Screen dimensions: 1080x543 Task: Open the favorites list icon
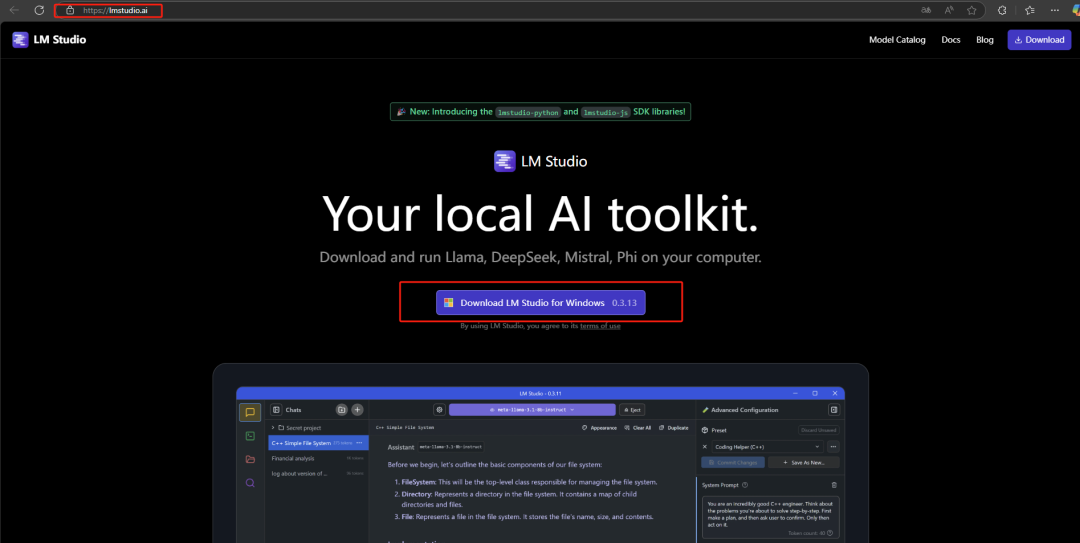[x=1029, y=10]
